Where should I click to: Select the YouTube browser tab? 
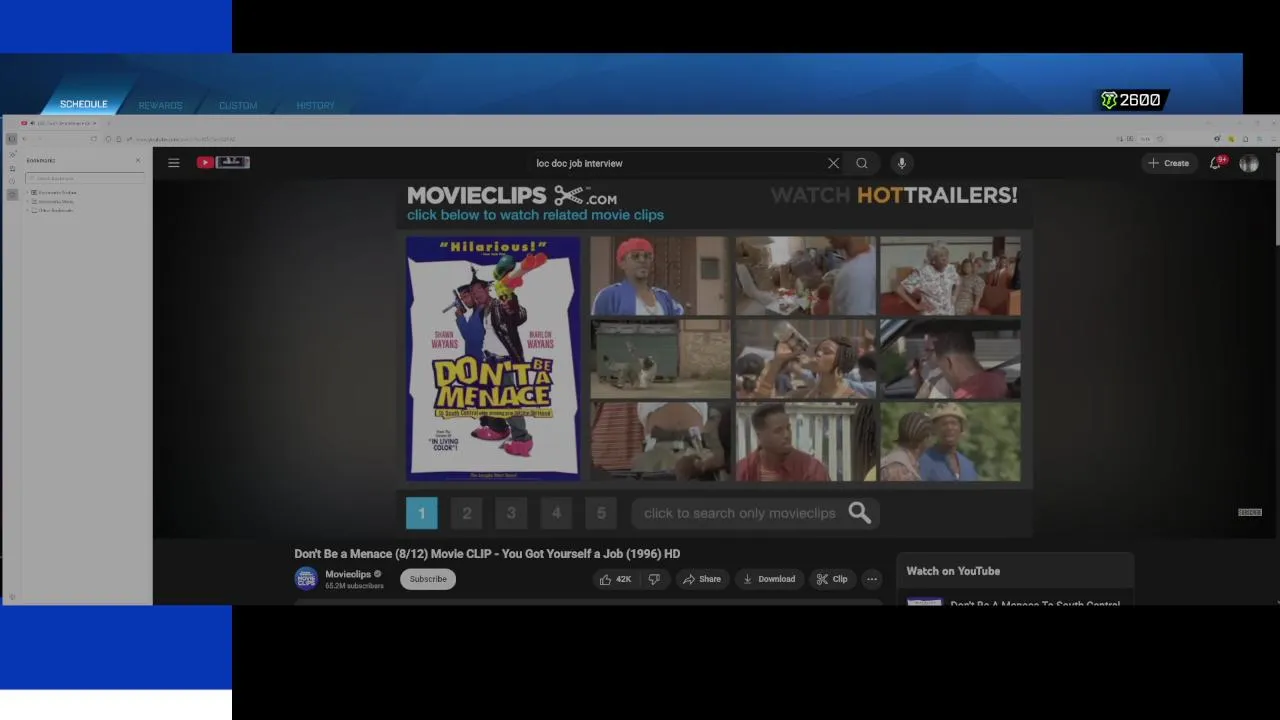click(x=60, y=123)
